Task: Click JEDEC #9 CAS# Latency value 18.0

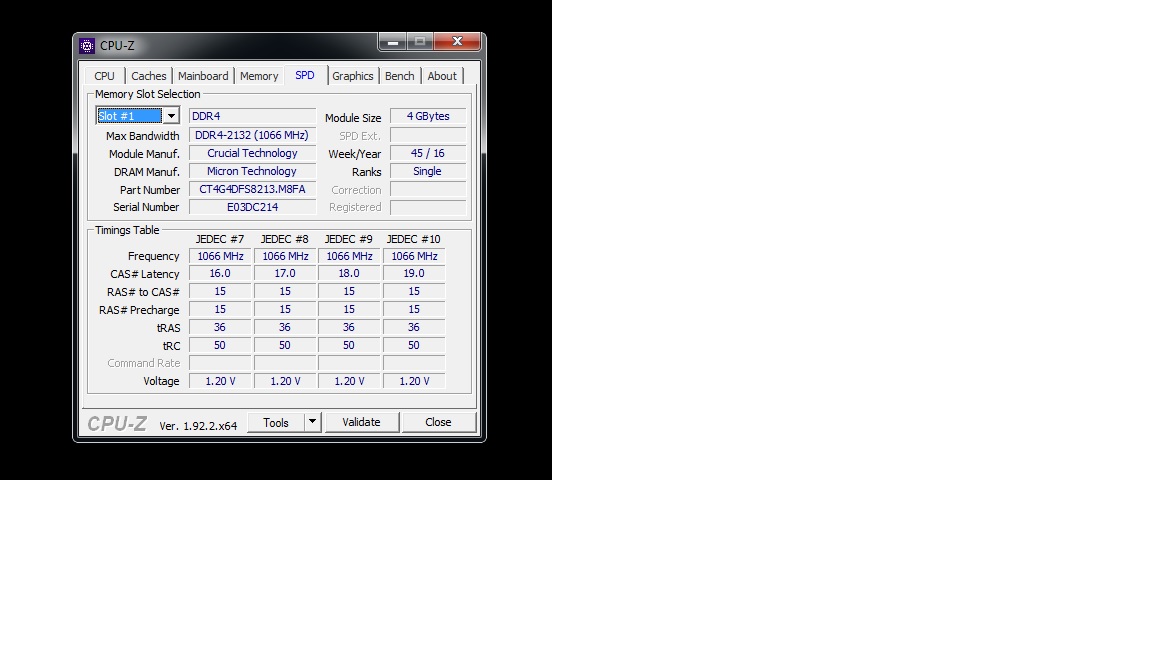Action: [x=349, y=273]
